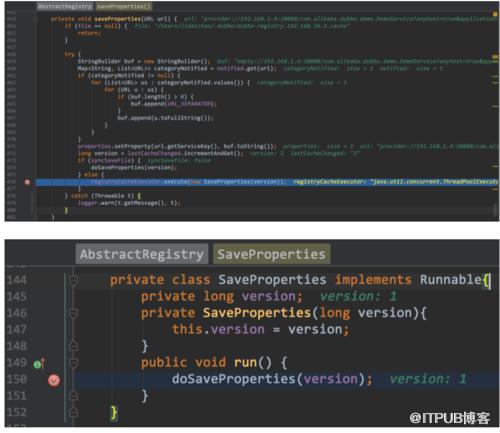Click the 'private long version;' field declaration
Viewport: 500px width, 433px height.
point(221,296)
